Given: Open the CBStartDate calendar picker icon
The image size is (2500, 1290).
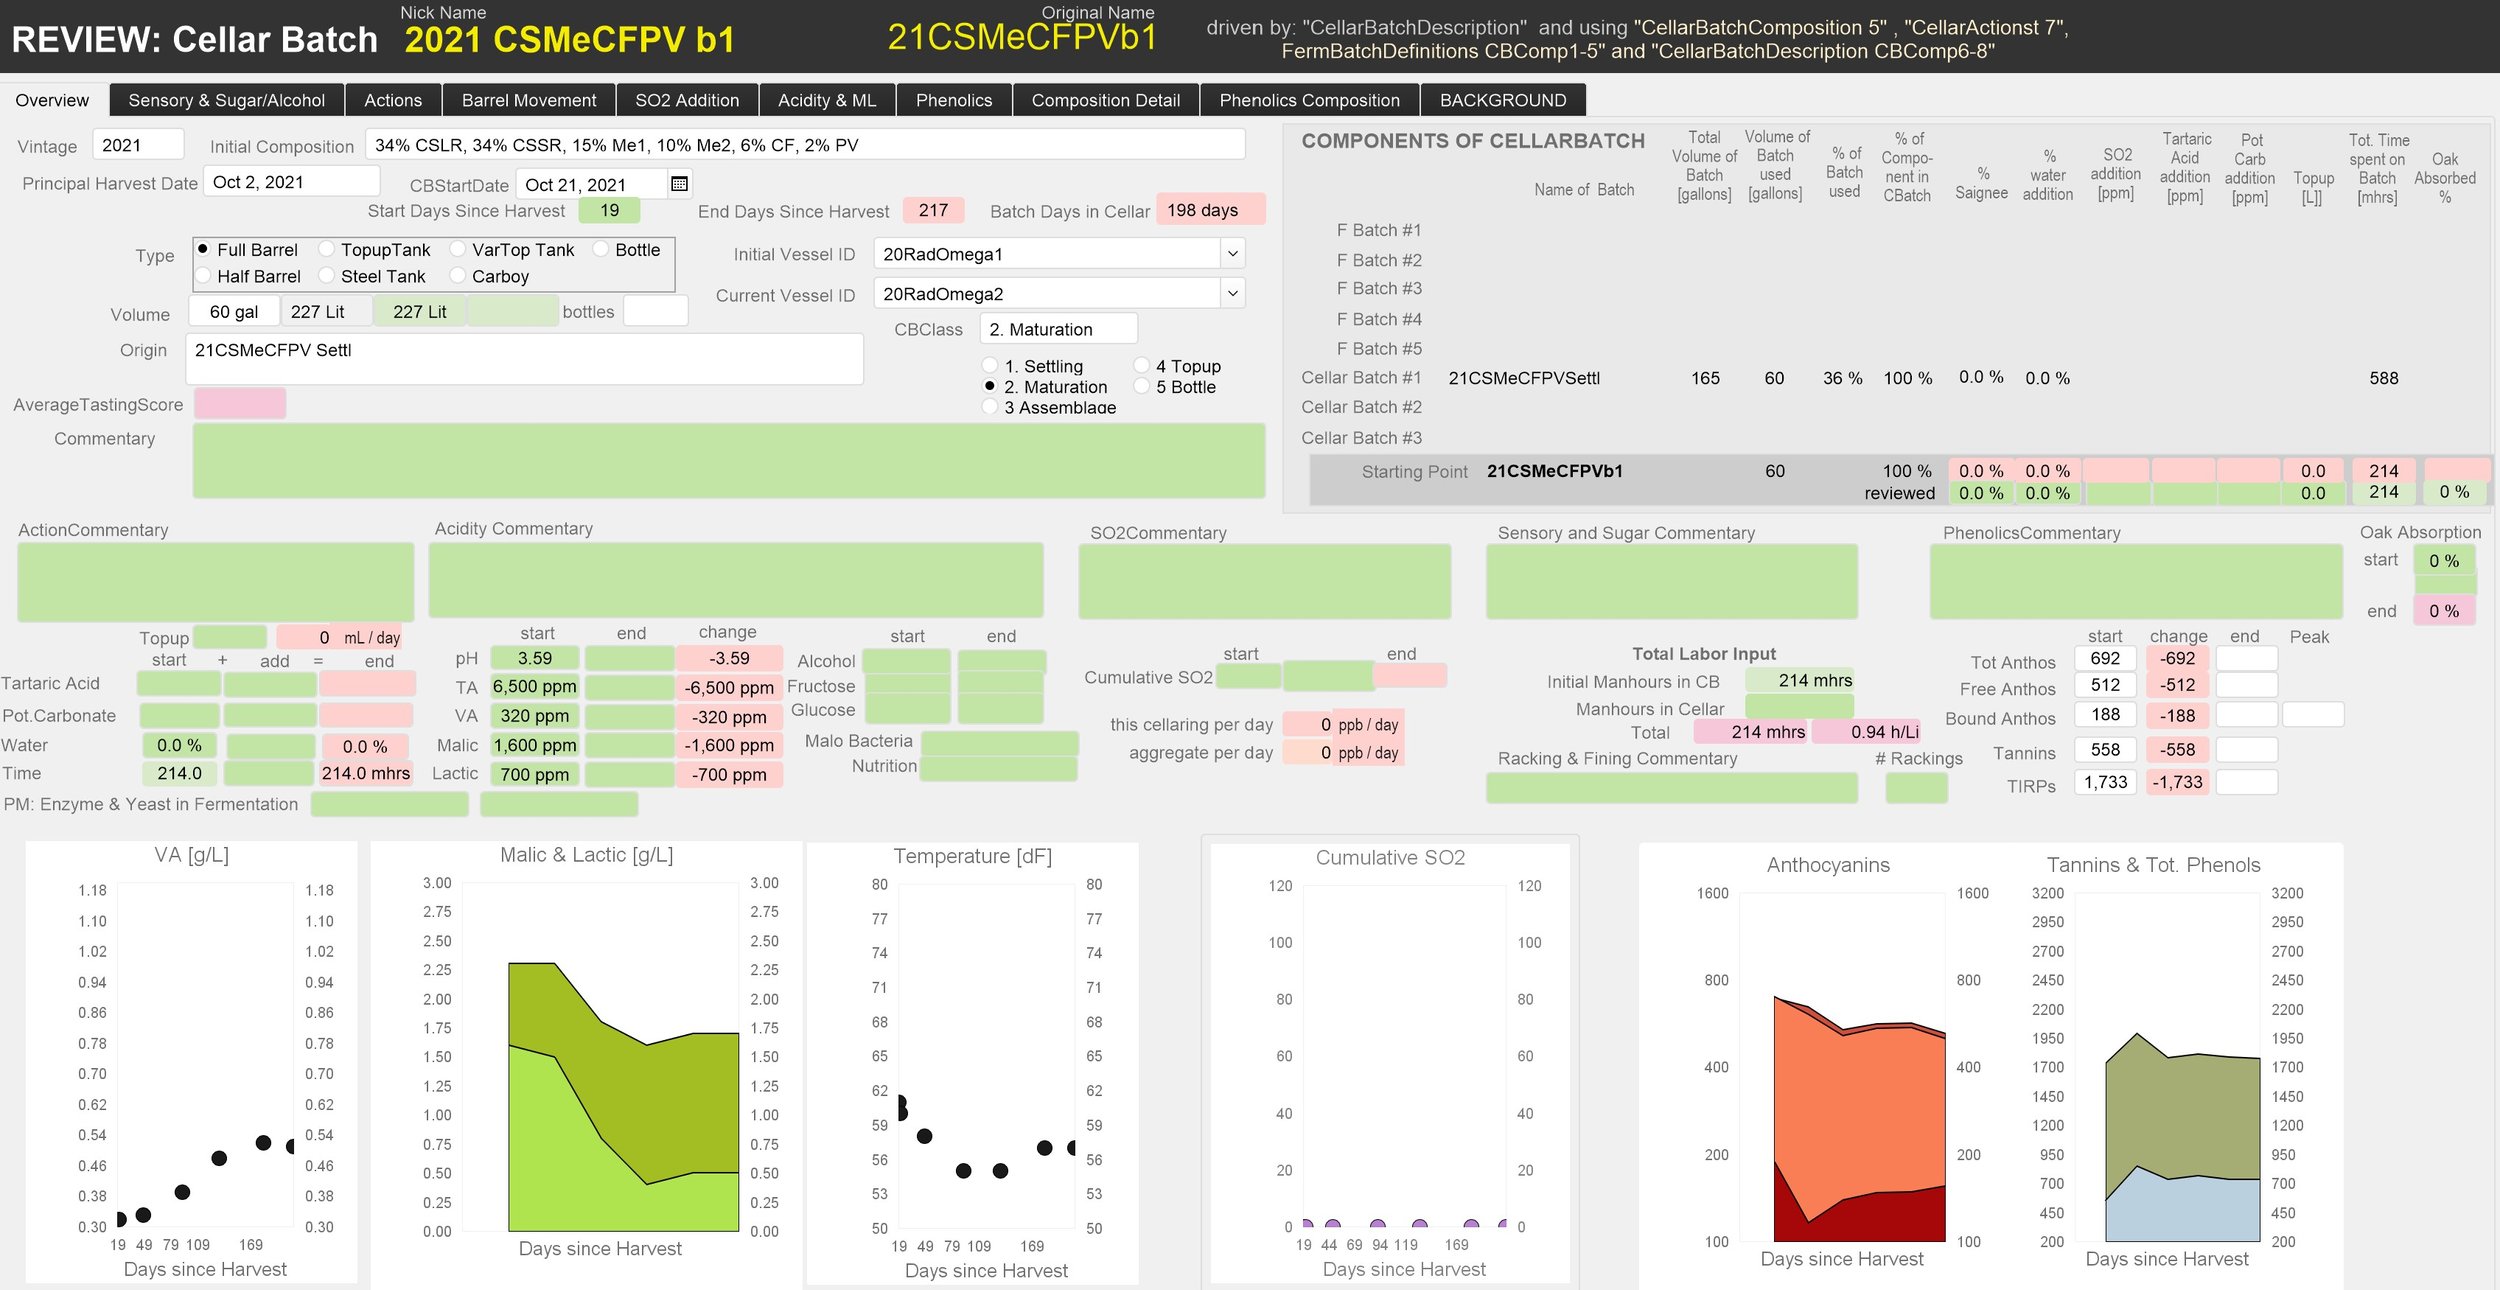Looking at the screenshot, I should 679,184.
